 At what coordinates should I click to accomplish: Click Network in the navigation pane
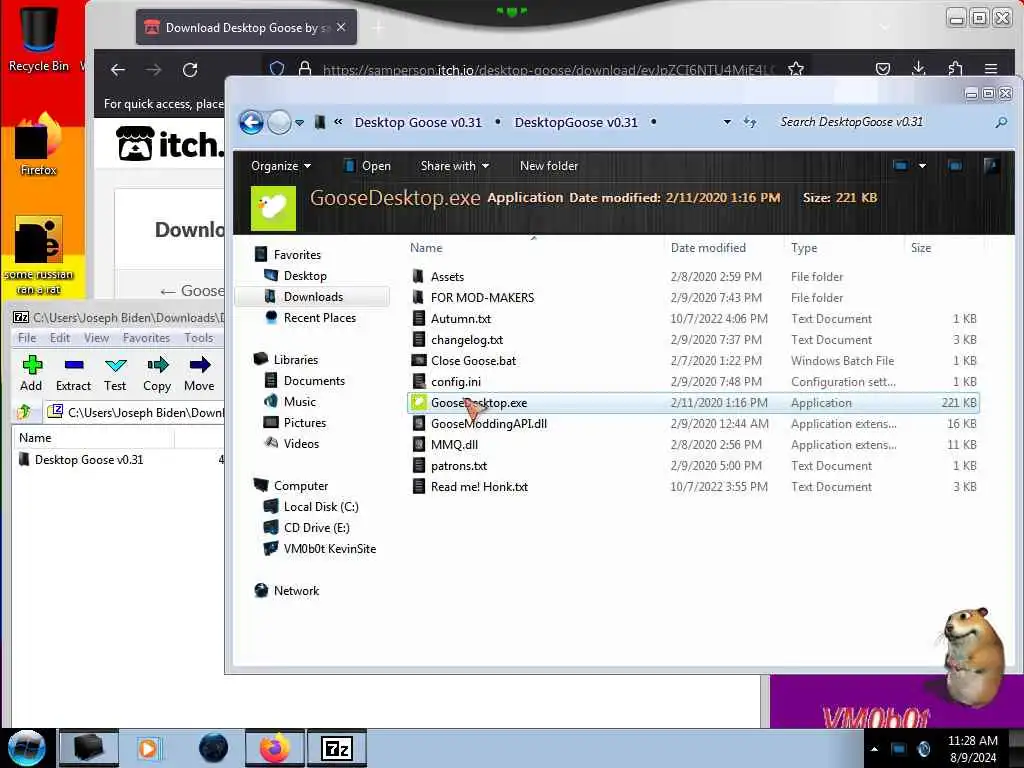coord(296,590)
